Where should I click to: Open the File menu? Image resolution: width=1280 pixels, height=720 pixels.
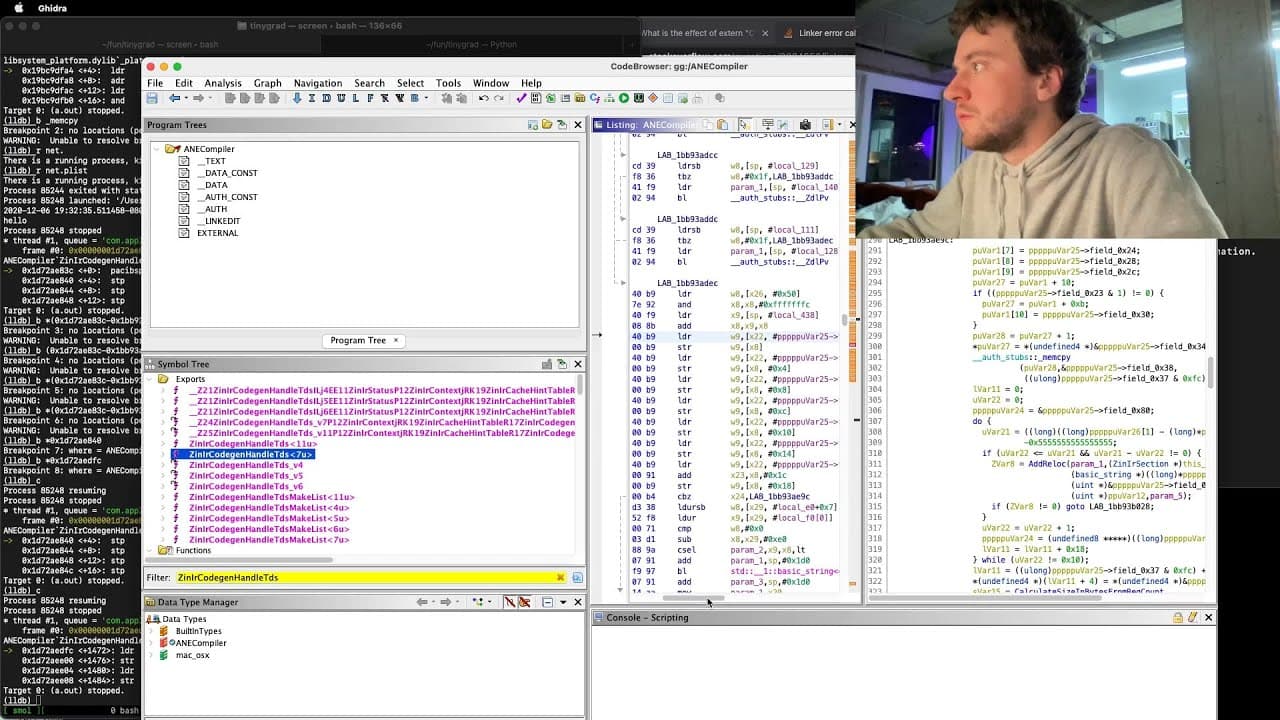pos(155,83)
